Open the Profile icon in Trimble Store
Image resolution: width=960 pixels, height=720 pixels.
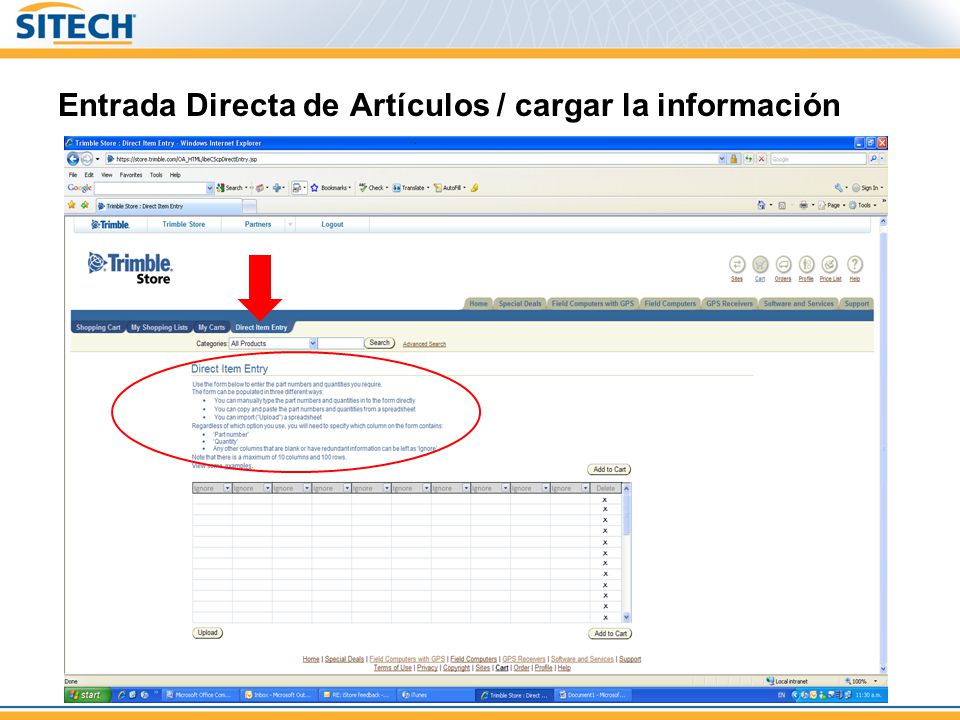pyautogui.click(x=806, y=264)
